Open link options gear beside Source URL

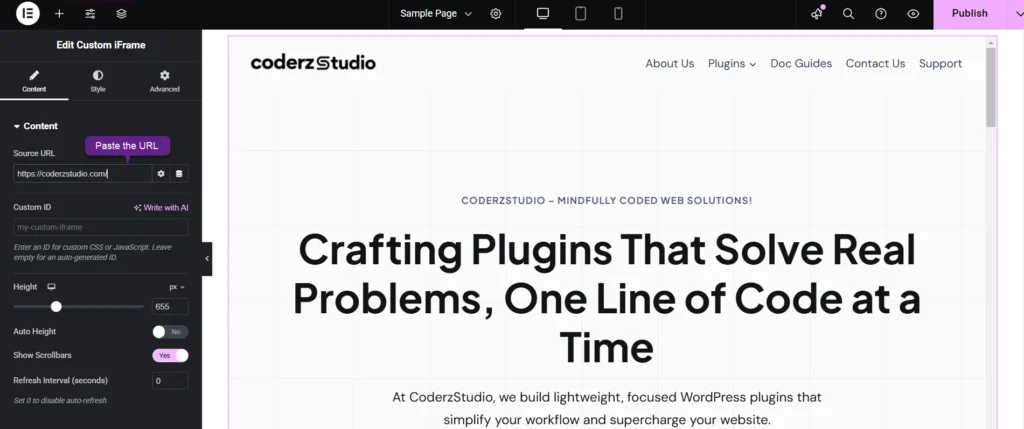pyautogui.click(x=161, y=174)
